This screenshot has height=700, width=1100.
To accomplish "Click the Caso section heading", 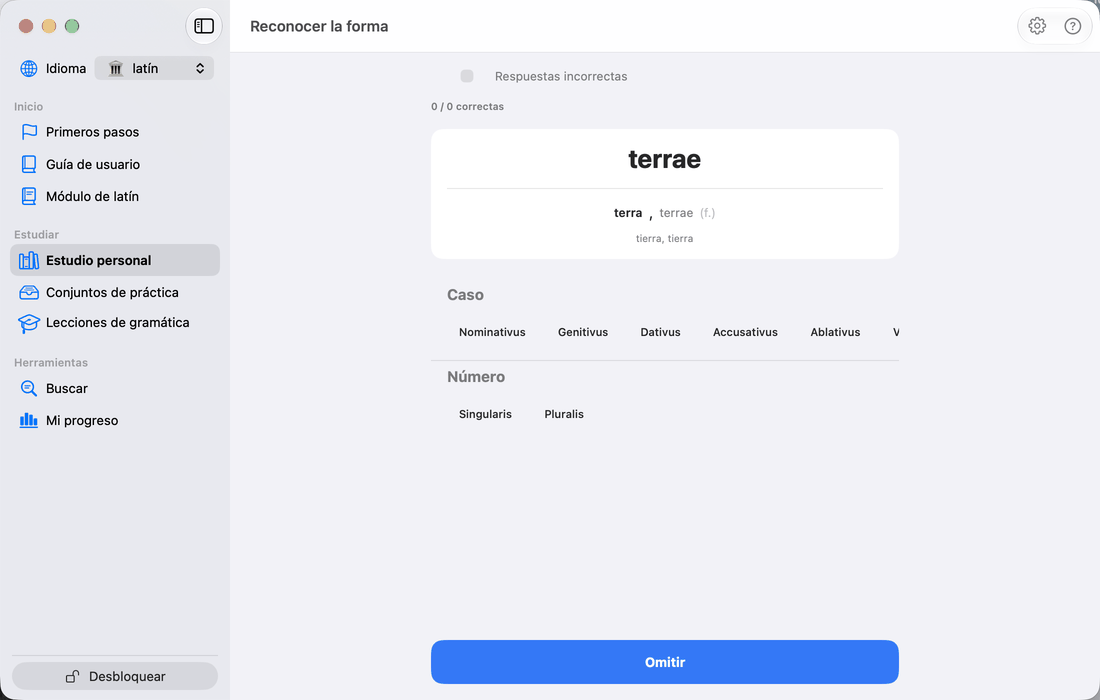I will click(465, 295).
